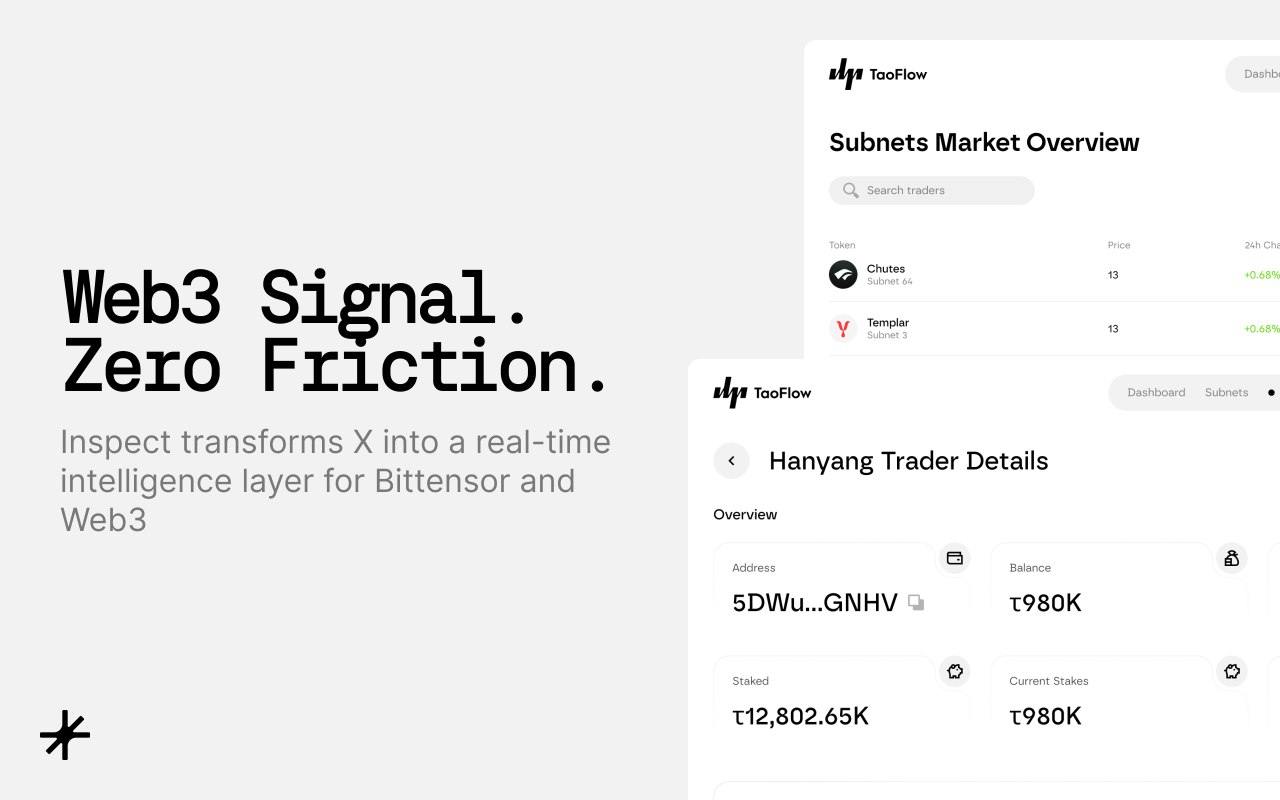
Task: Click the TaoFlow logo on the trader details page
Action: tap(762, 392)
